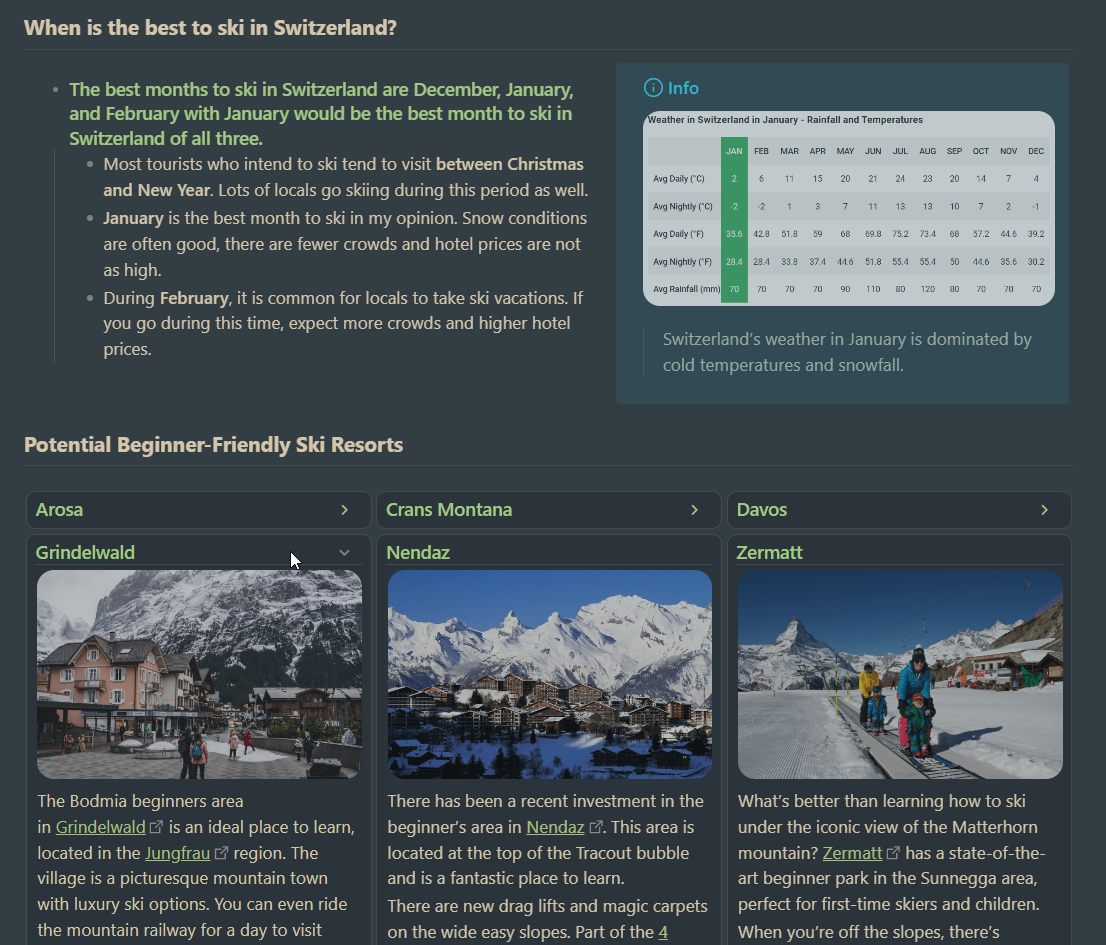
Task: Click the green 'best months to ski' bullet
Action: pos(321,114)
